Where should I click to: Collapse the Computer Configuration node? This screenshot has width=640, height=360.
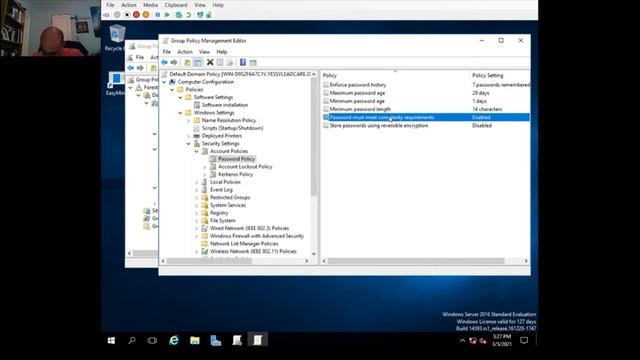[x=164, y=82]
